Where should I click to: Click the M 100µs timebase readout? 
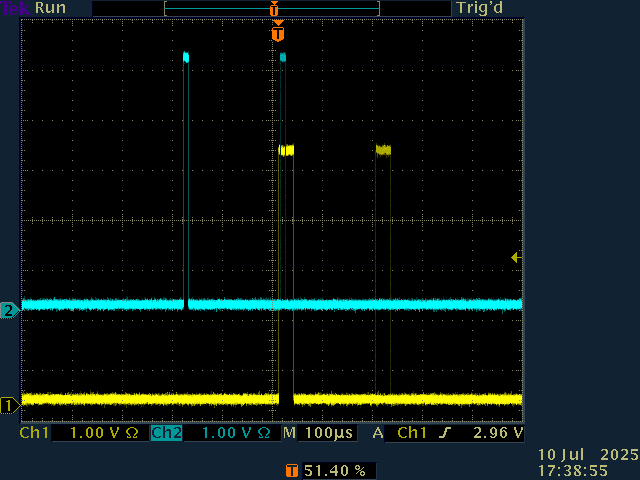click(x=320, y=434)
